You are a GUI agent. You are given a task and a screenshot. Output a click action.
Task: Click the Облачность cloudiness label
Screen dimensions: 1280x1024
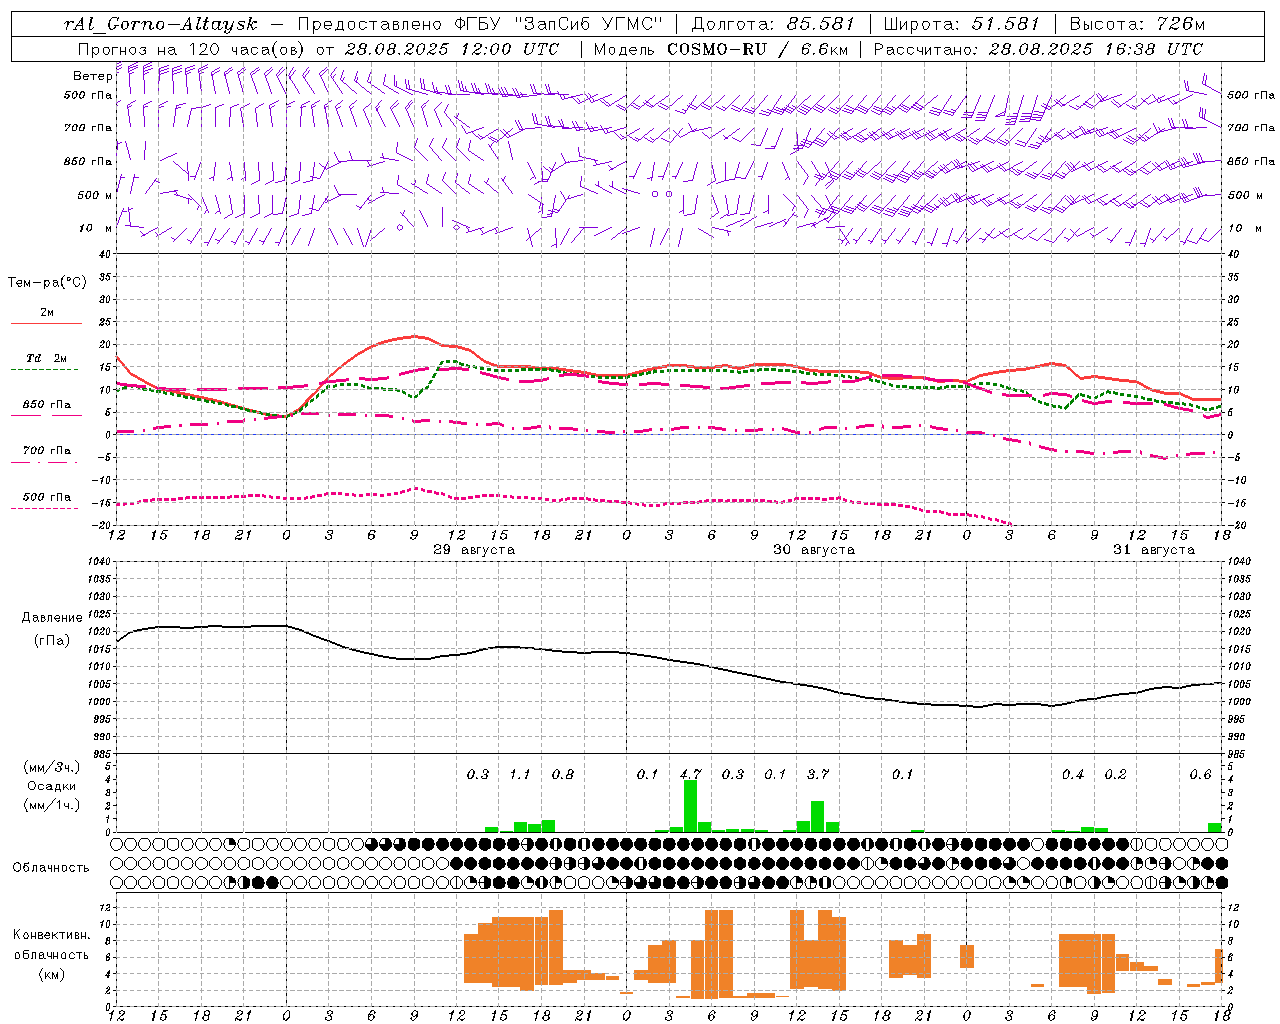[x=51, y=868]
